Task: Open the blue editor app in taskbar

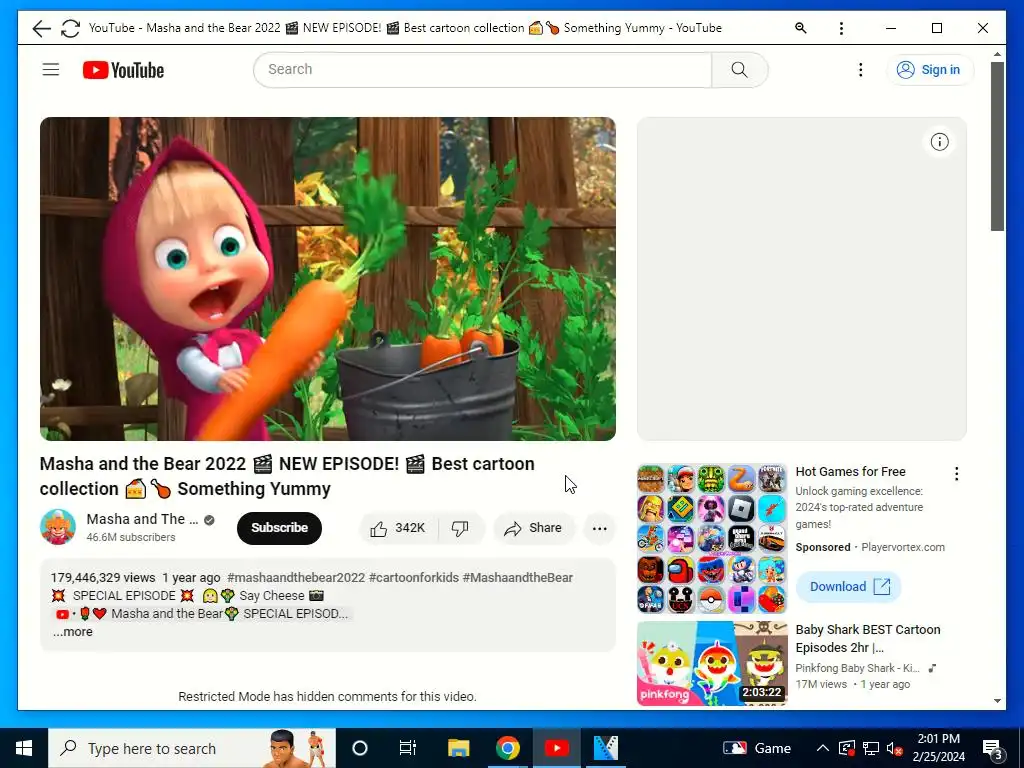Action: point(605,748)
